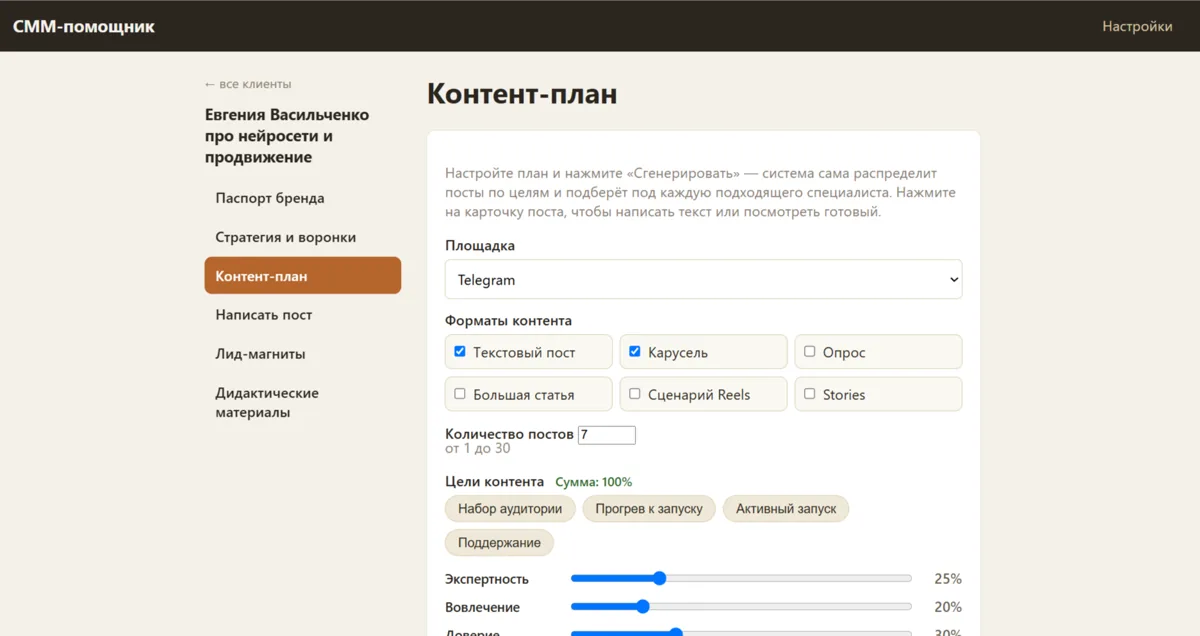The height and width of the screenshot is (636, 1200).
Task: Toggle the Stories format checkbox
Action: point(810,394)
